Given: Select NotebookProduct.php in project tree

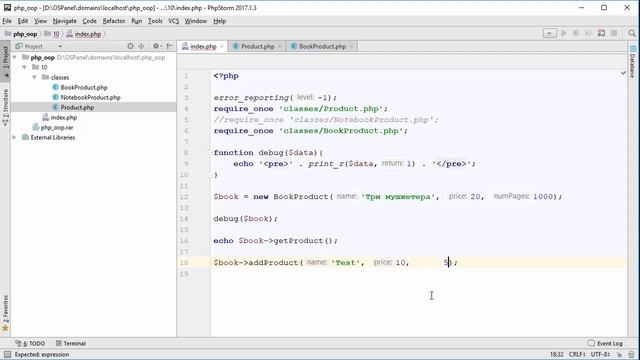Looking at the screenshot, I should [91, 98].
